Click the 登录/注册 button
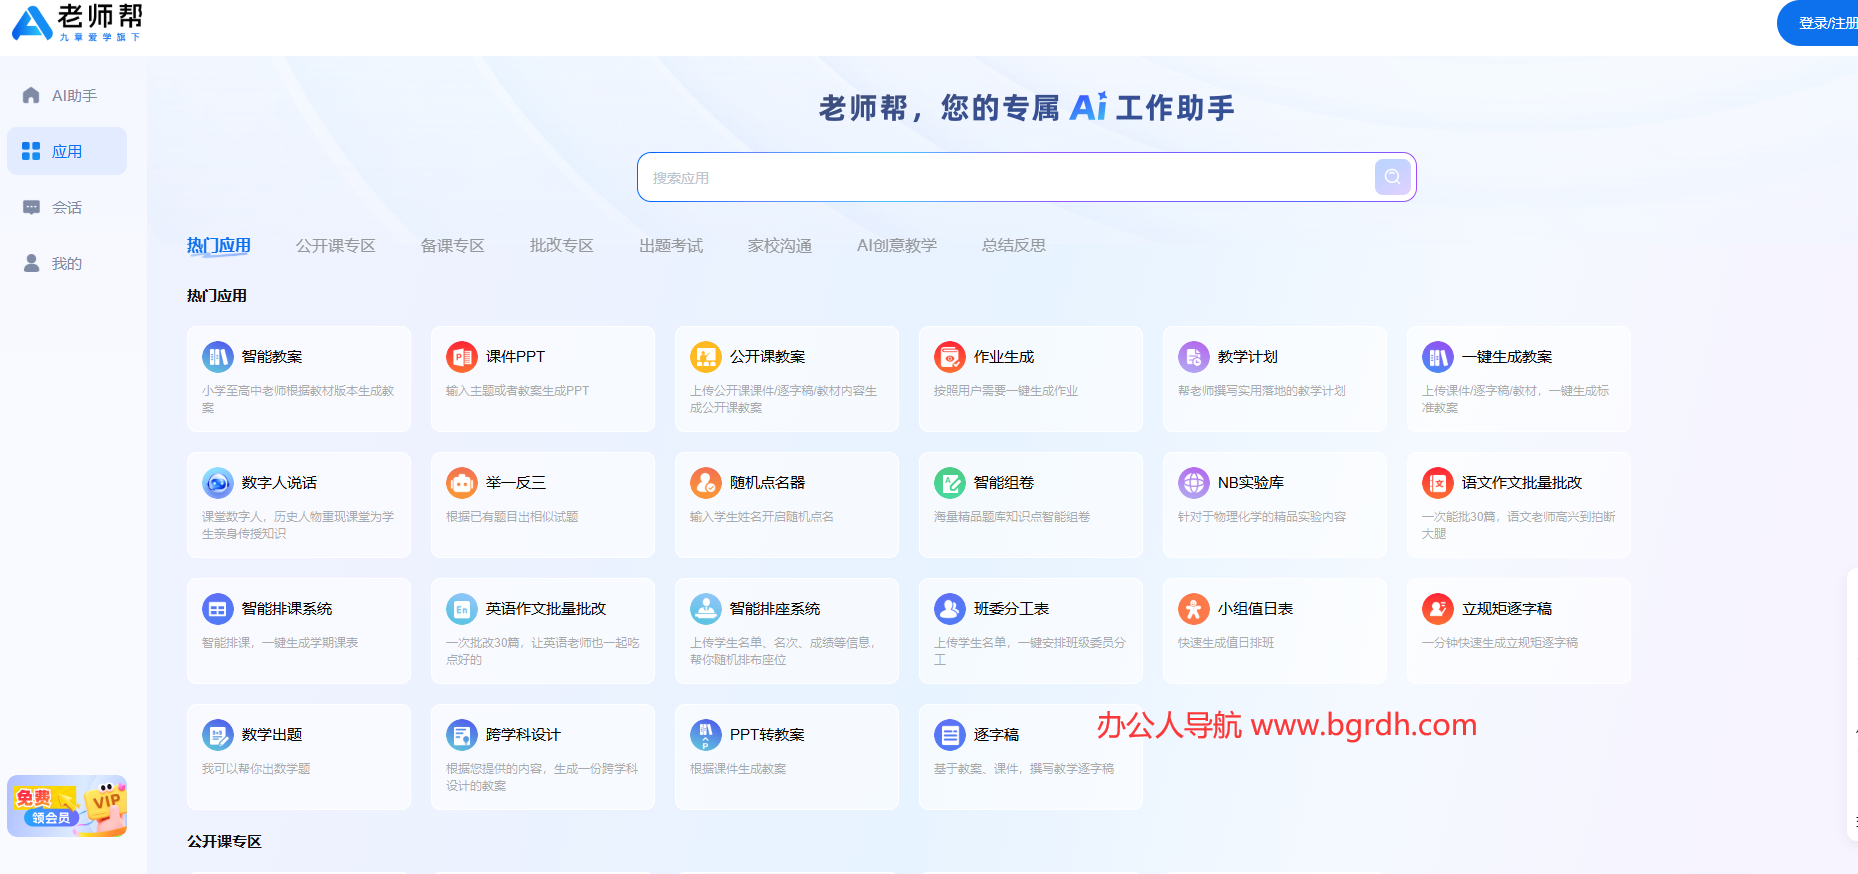Image resolution: width=1858 pixels, height=874 pixels. click(x=1822, y=23)
